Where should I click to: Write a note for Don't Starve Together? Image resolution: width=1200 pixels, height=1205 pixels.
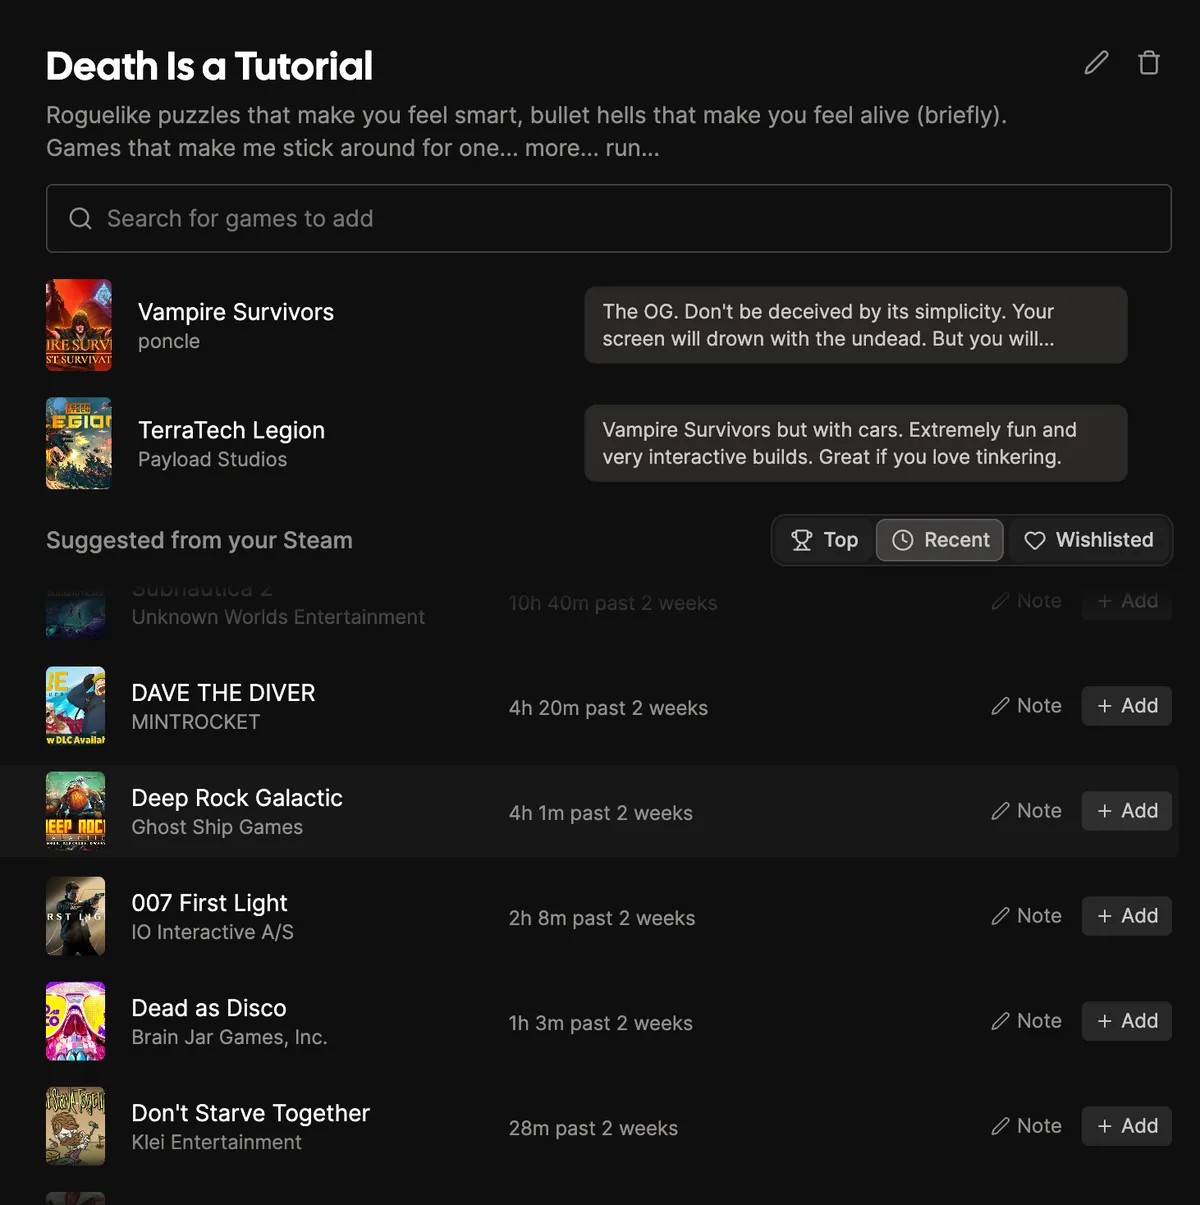click(1026, 1126)
